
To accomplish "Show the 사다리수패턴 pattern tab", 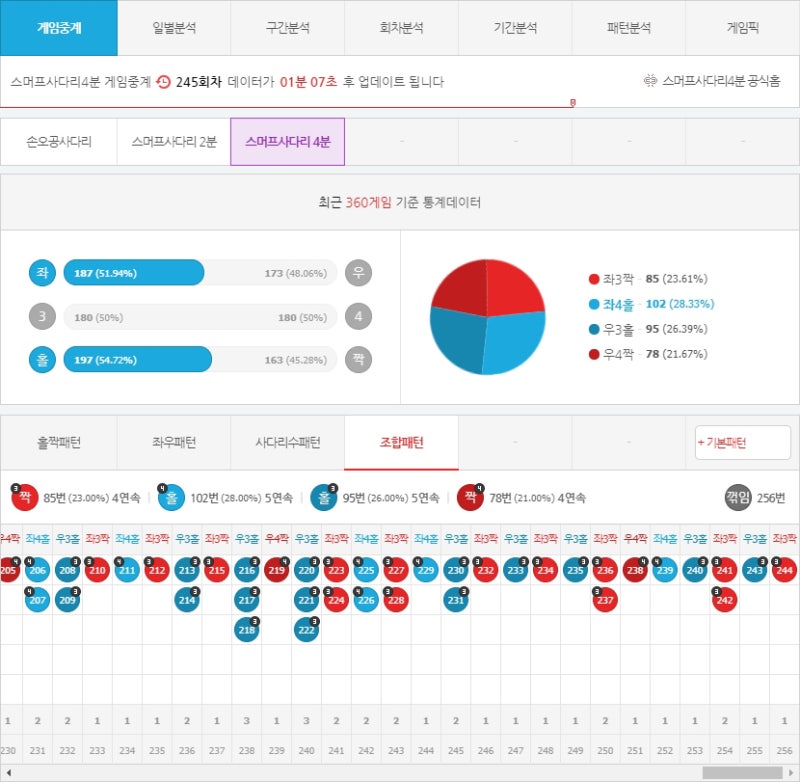I will 288,442.
